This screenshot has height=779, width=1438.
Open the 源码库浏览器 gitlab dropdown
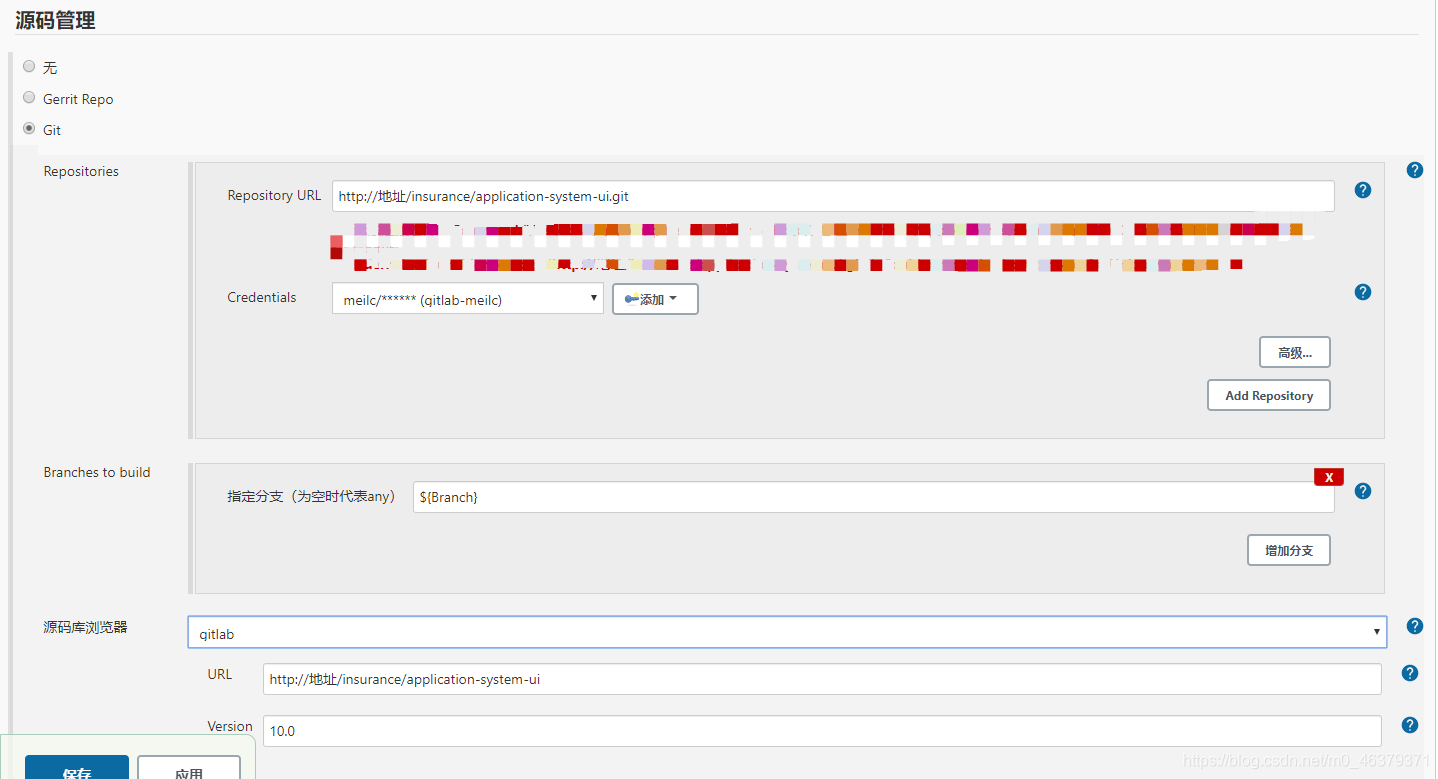[x=787, y=632]
